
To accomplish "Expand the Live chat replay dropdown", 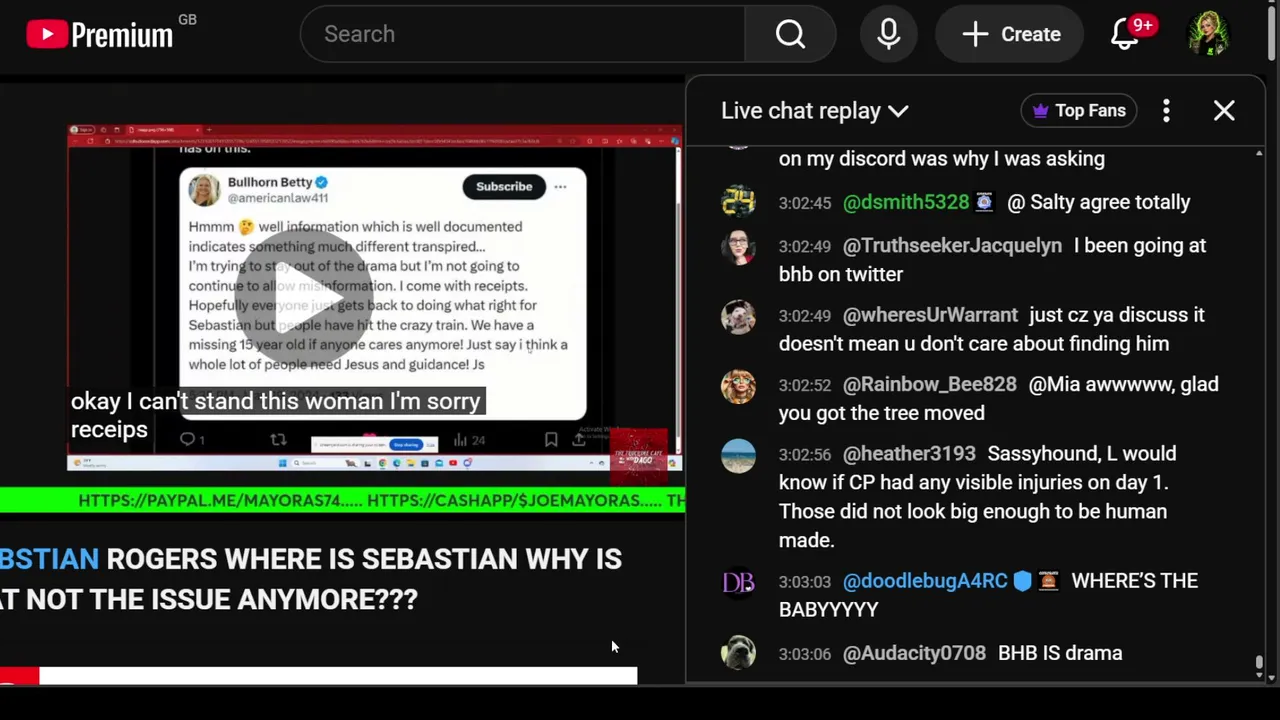I will (815, 111).
